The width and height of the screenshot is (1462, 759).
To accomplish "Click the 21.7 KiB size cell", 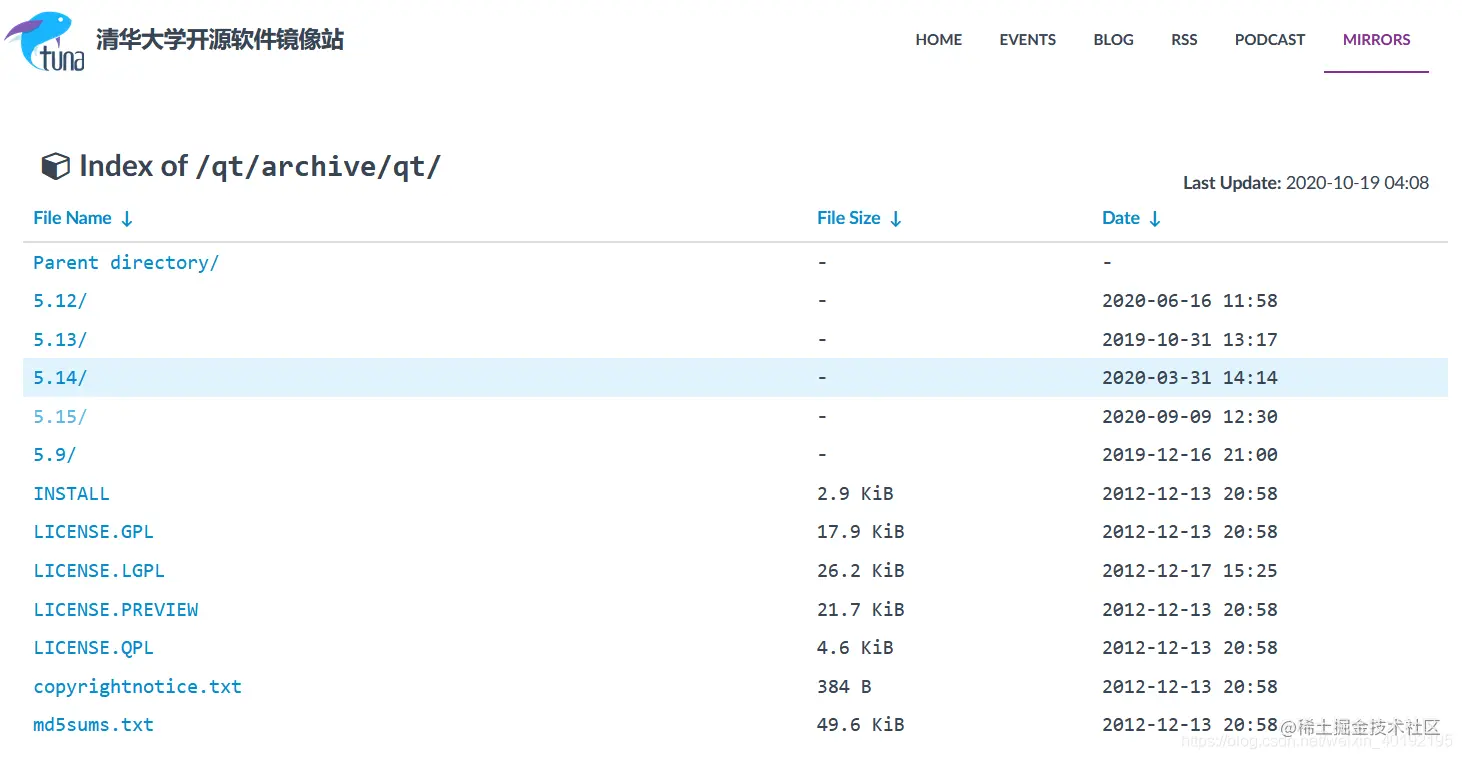I will (860, 610).
